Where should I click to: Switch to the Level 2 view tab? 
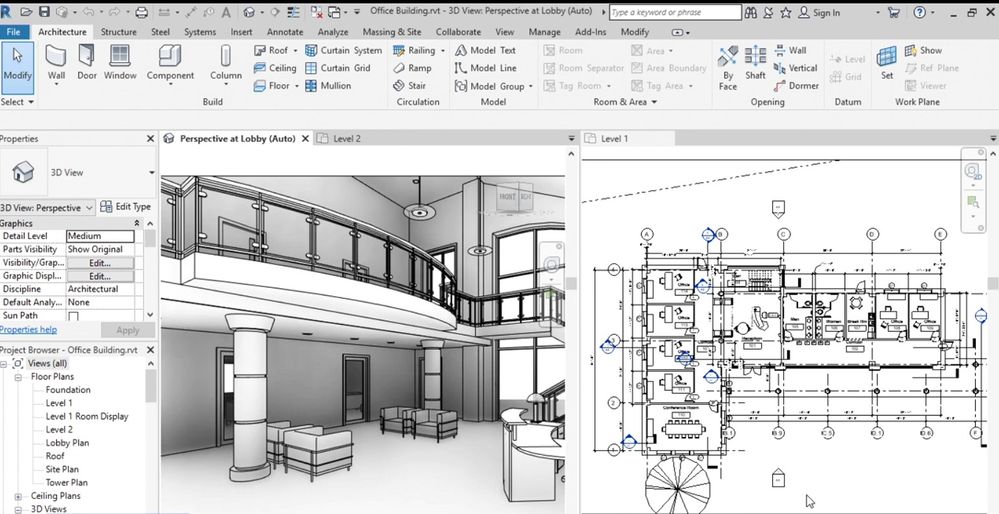(x=346, y=139)
